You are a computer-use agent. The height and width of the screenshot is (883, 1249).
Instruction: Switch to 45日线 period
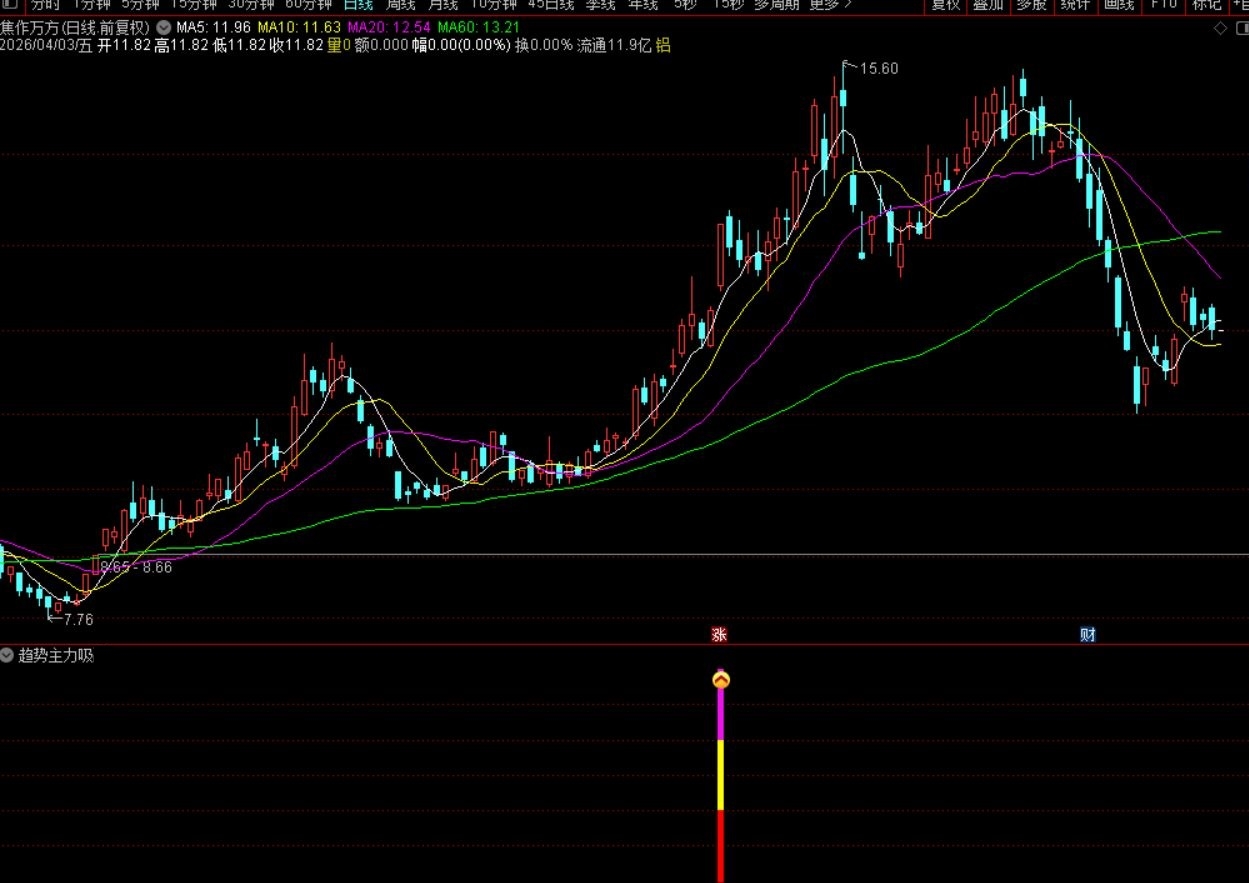[551, 5]
